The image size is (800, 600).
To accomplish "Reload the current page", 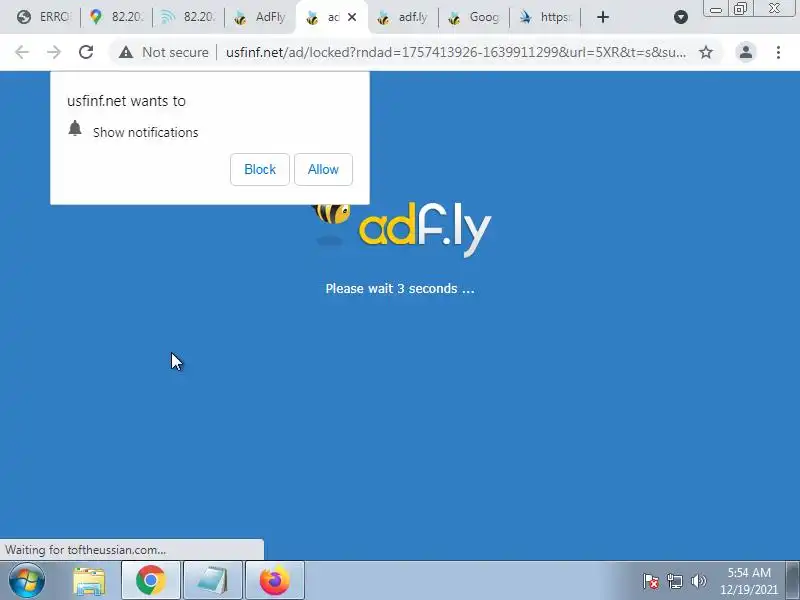I will point(86,52).
